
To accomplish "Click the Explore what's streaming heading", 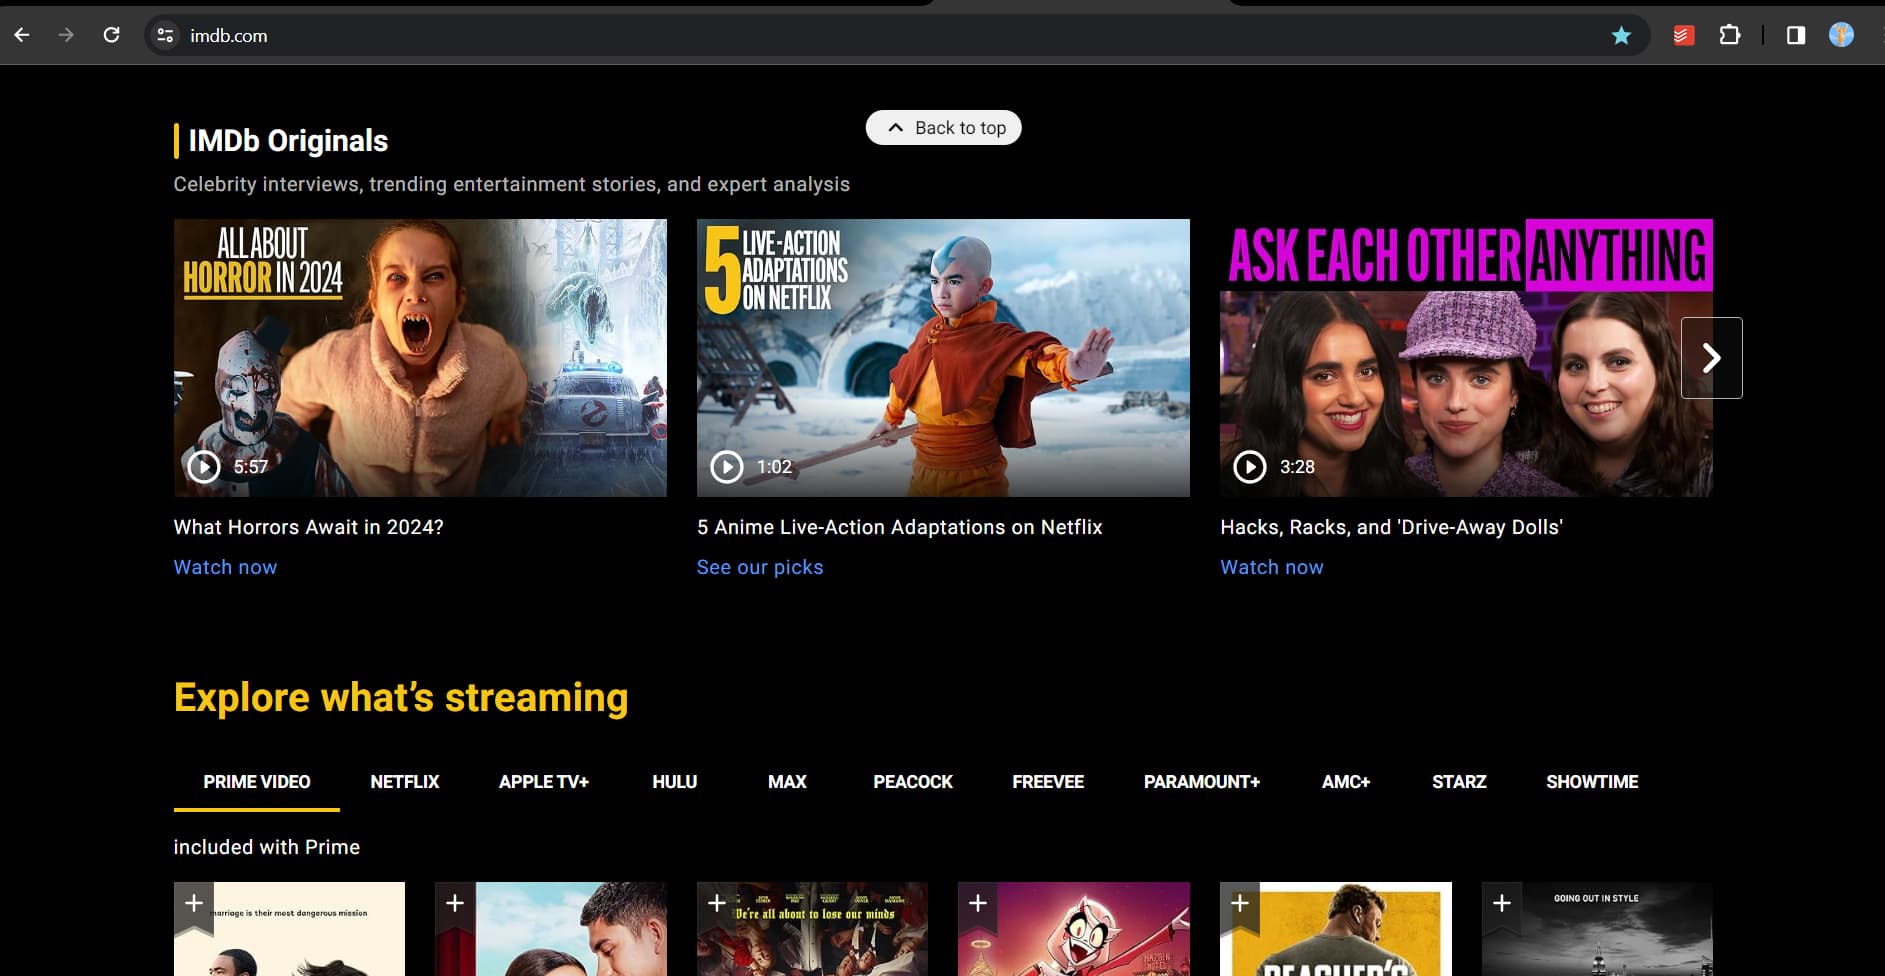I will click(x=401, y=697).
